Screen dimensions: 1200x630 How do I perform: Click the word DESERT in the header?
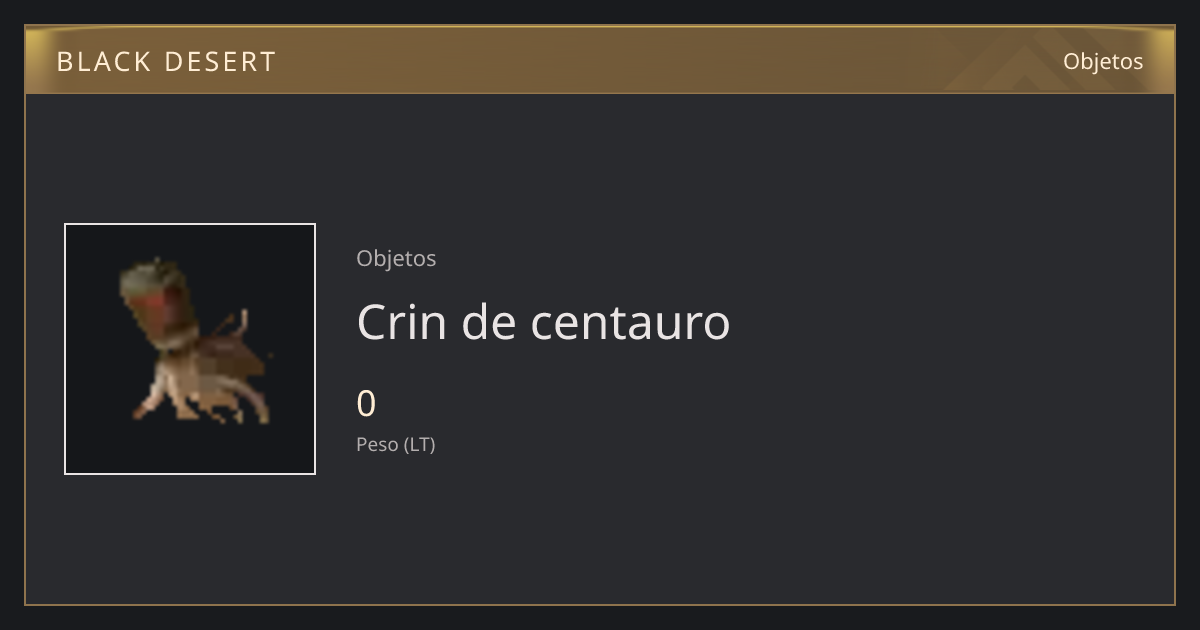point(220,62)
